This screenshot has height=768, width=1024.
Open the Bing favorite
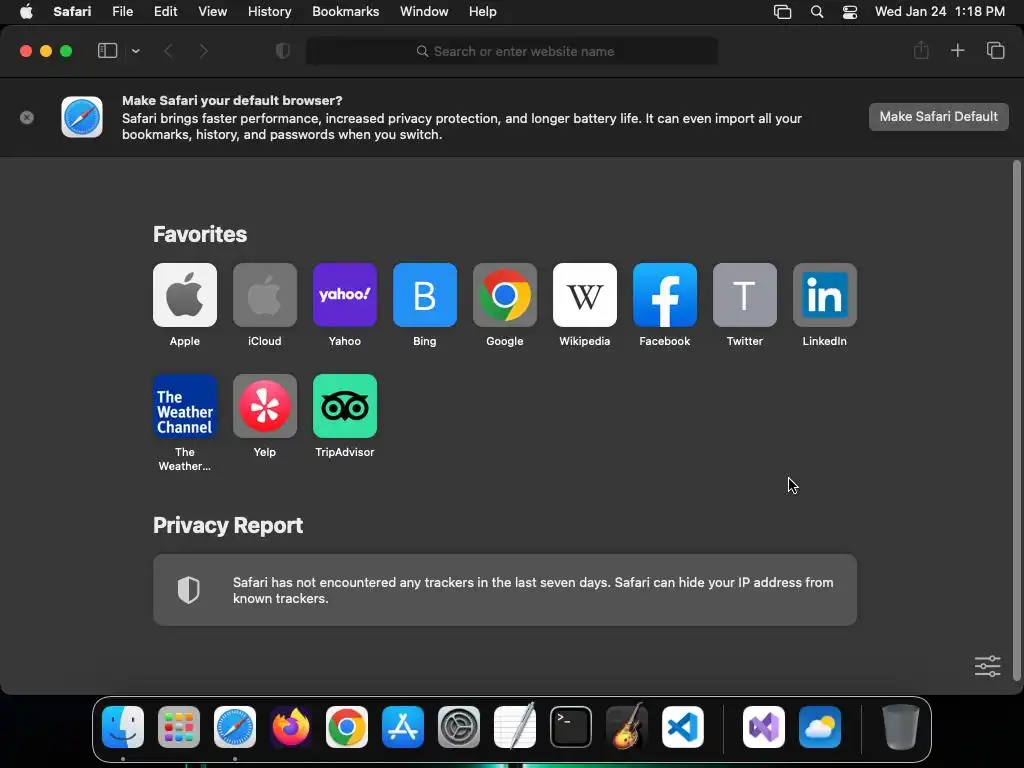click(424, 295)
